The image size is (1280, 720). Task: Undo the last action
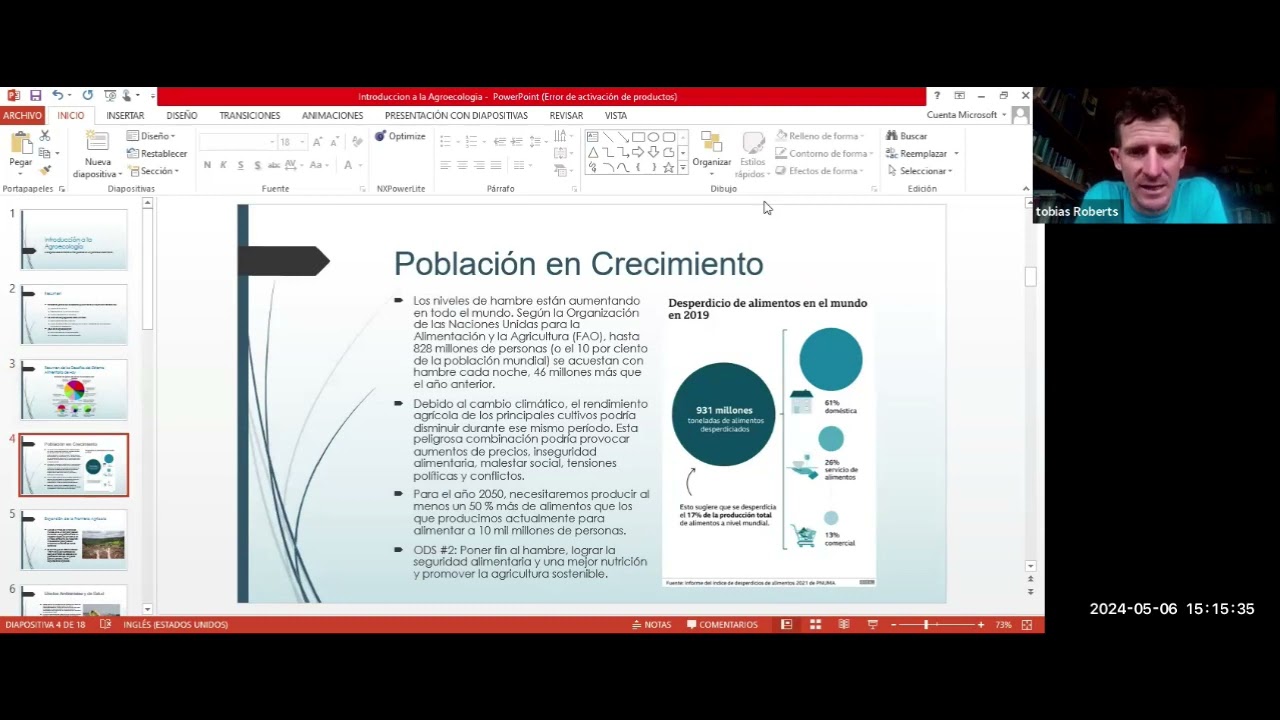tap(57, 96)
